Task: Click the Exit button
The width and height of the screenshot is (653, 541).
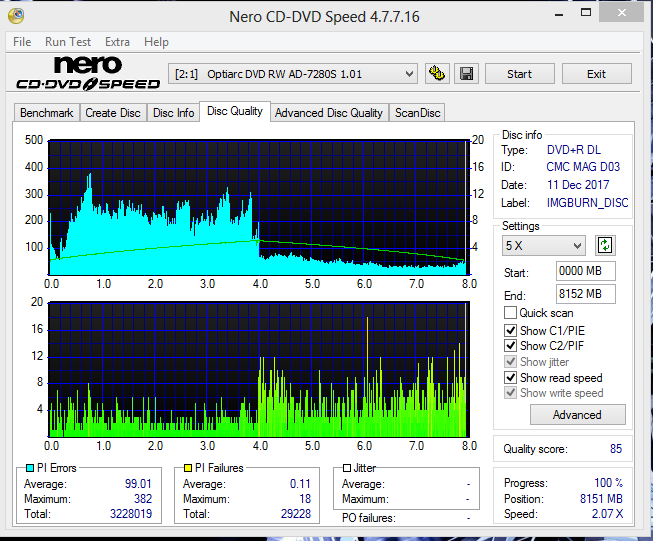Action: click(x=596, y=74)
